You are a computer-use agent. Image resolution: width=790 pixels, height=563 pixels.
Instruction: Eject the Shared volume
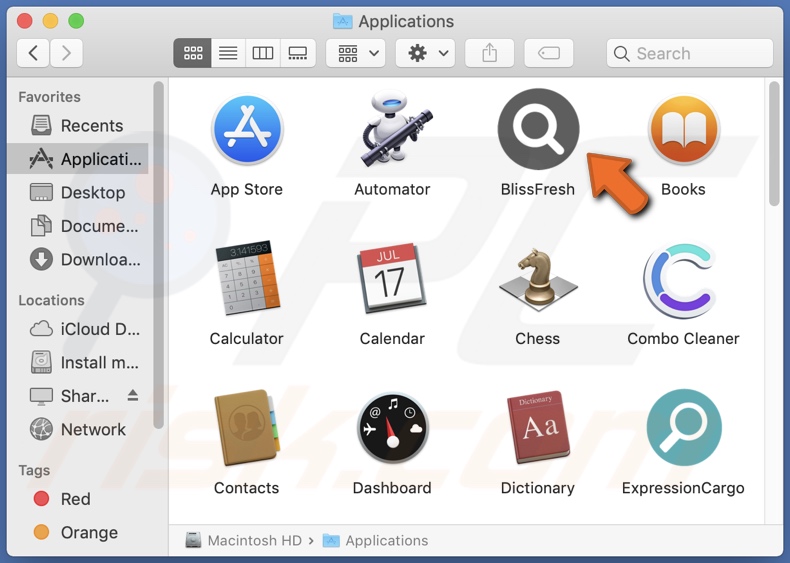coord(133,396)
